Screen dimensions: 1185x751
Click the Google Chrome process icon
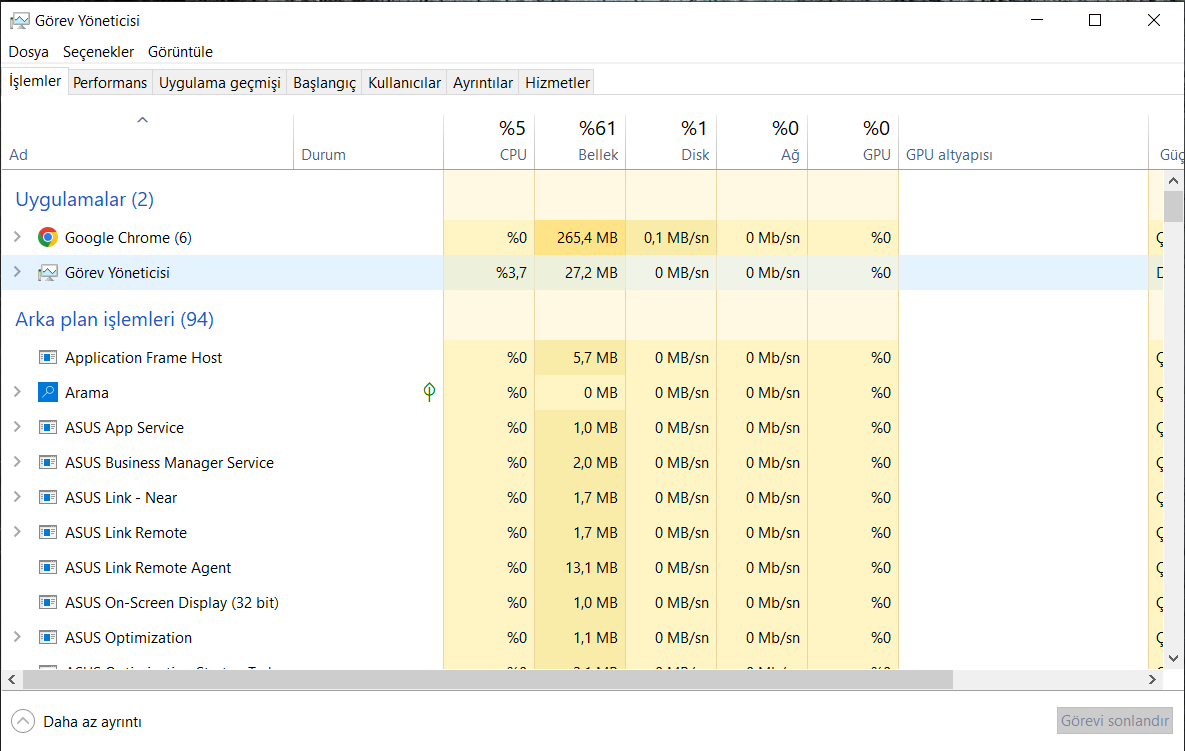click(47, 238)
